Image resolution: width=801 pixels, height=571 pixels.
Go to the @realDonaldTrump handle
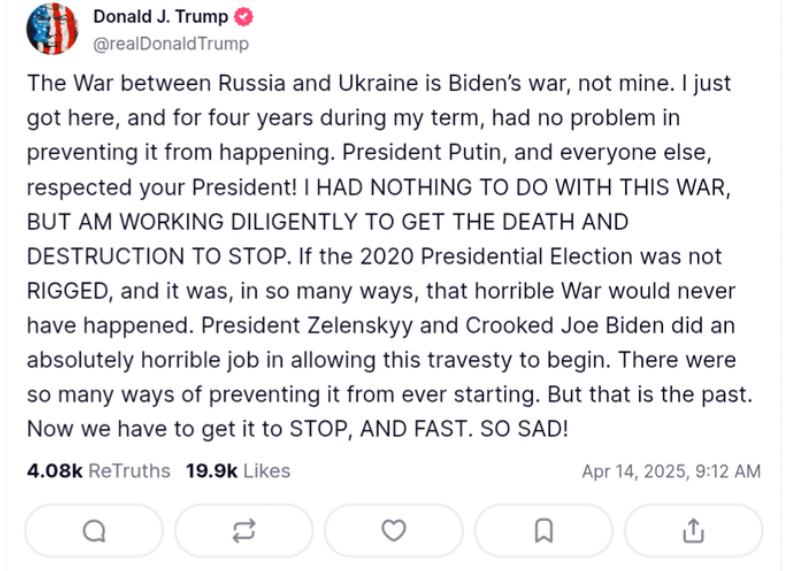click(x=171, y=44)
